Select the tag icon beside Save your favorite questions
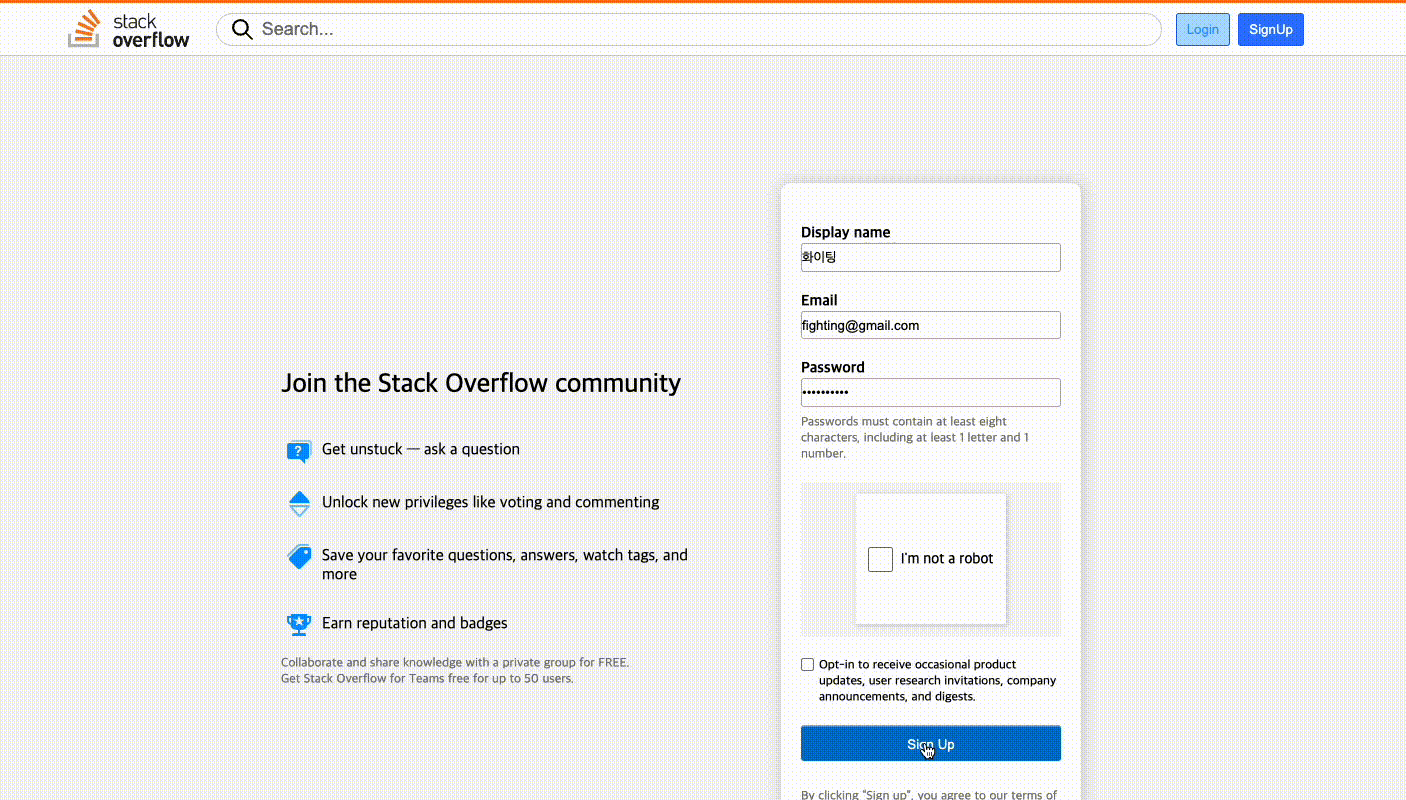Screen dimensions: 1406x800 click(x=299, y=557)
